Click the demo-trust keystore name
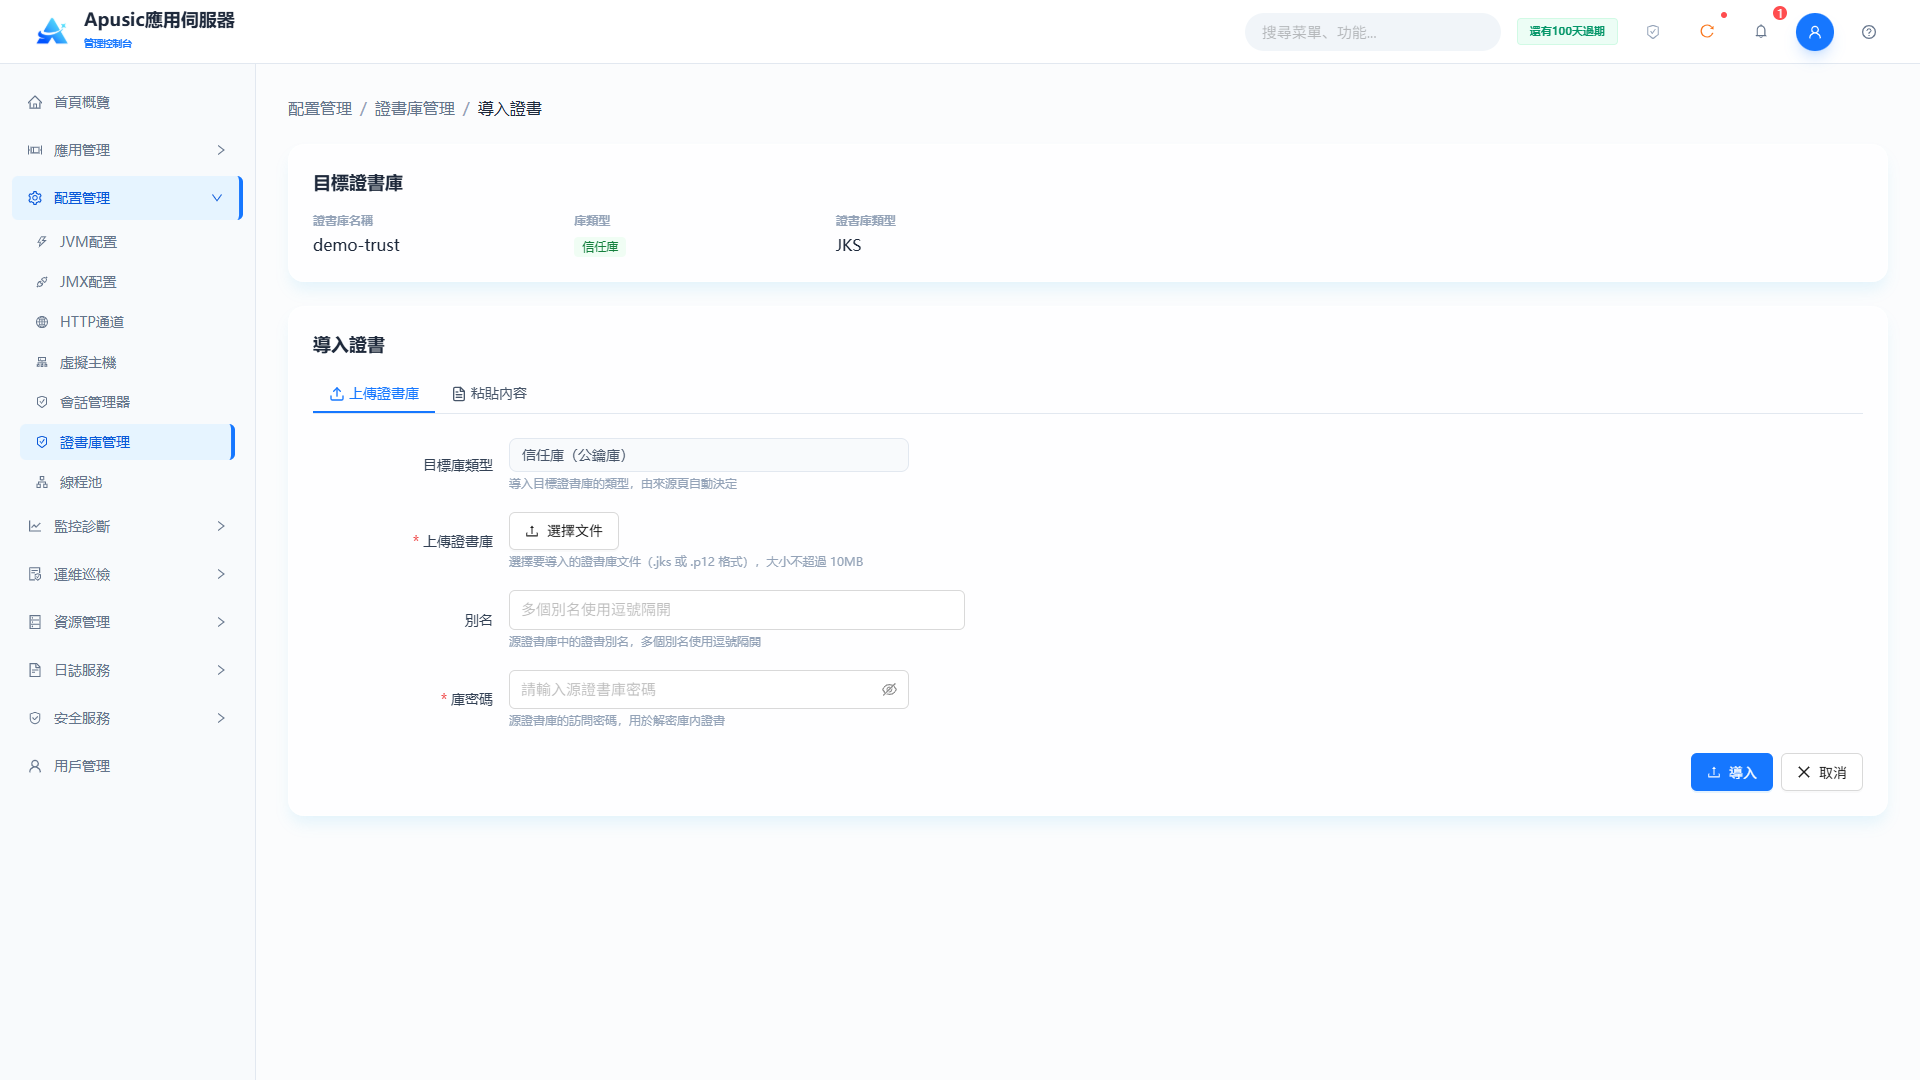The image size is (1920, 1080). 356,245
